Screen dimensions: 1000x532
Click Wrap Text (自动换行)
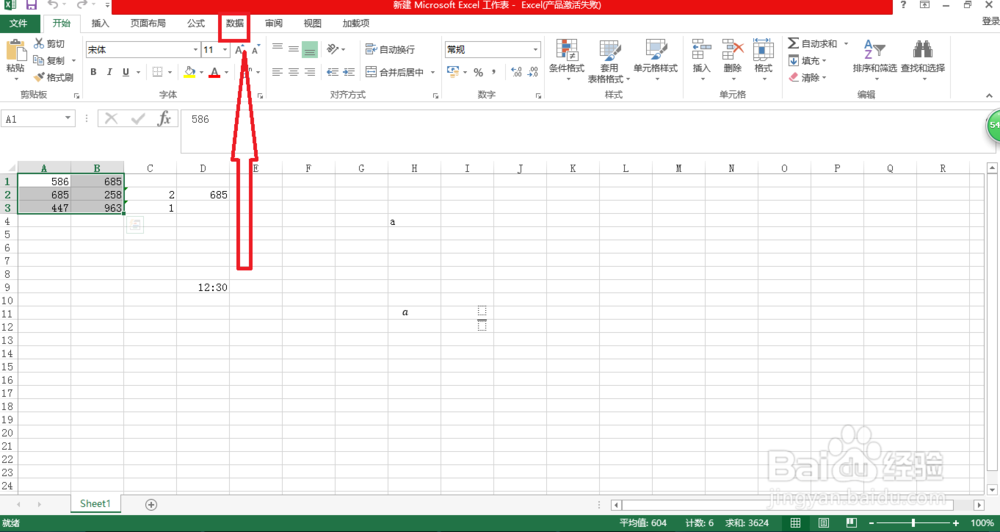(x=390, y=49)
